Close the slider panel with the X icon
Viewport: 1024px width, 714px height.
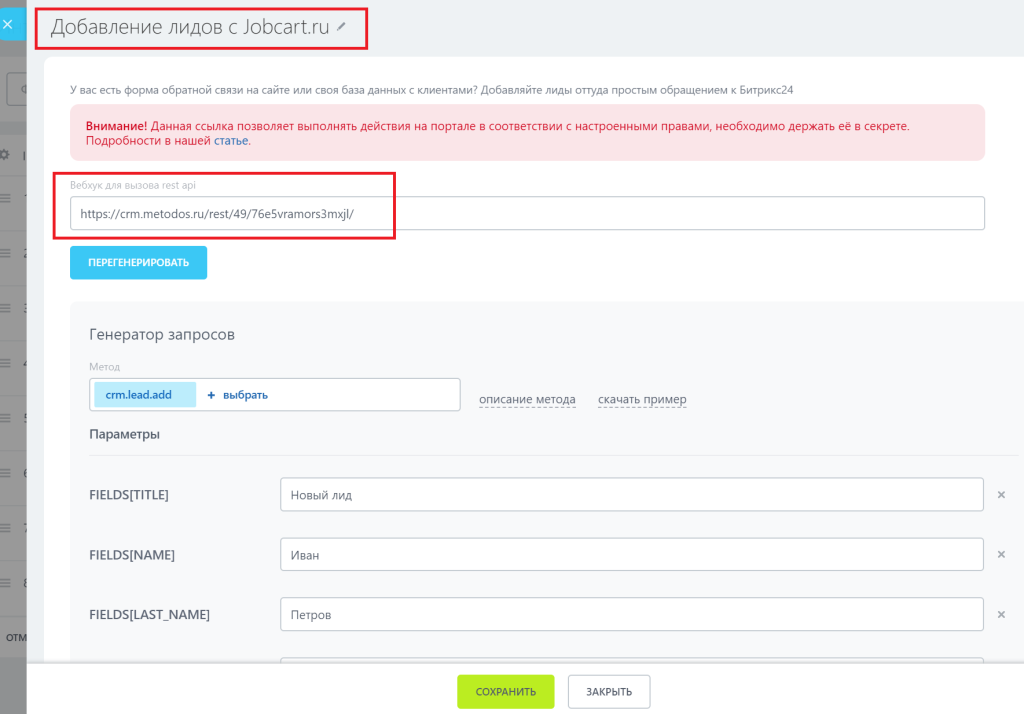click(8, 24)
